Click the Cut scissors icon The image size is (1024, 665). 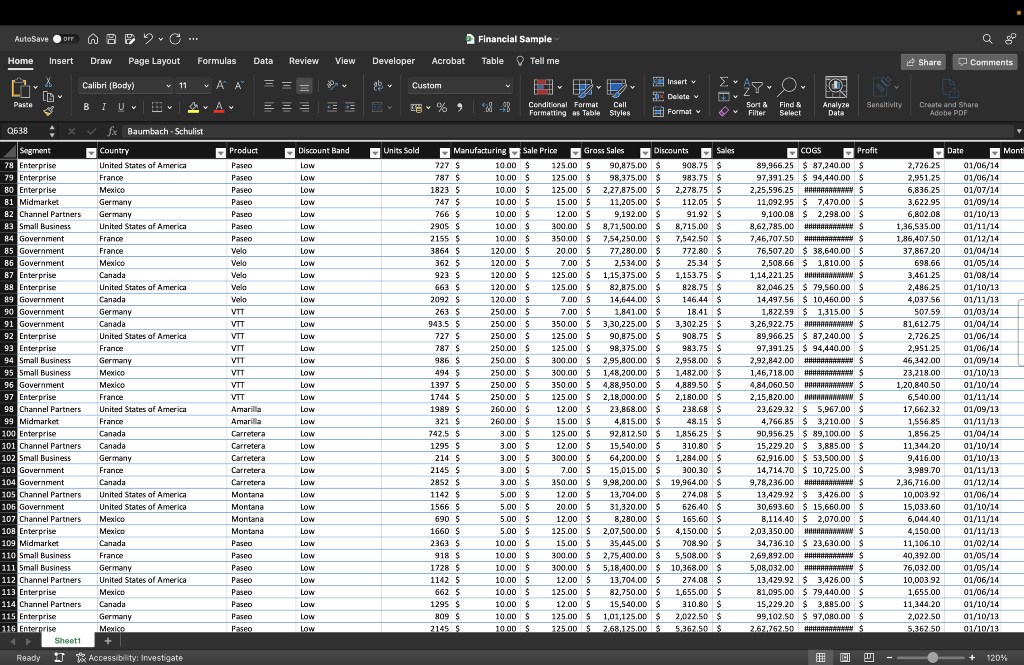coord(48,82)
